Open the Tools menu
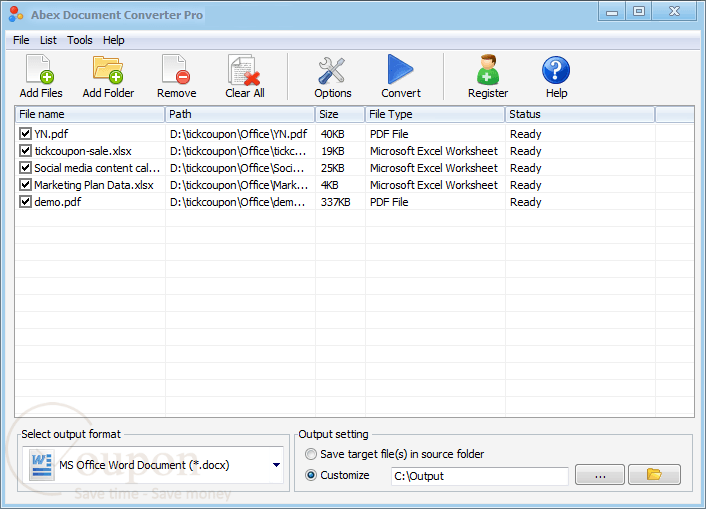Screen dimensions: 706x509 tap(80, 40)
